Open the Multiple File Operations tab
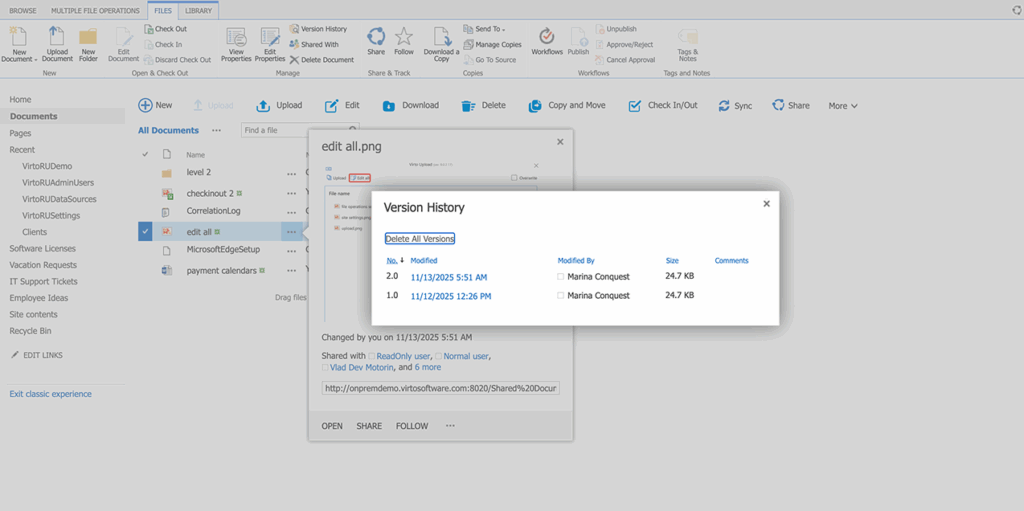1024x511 pixels. pos(95,10)
